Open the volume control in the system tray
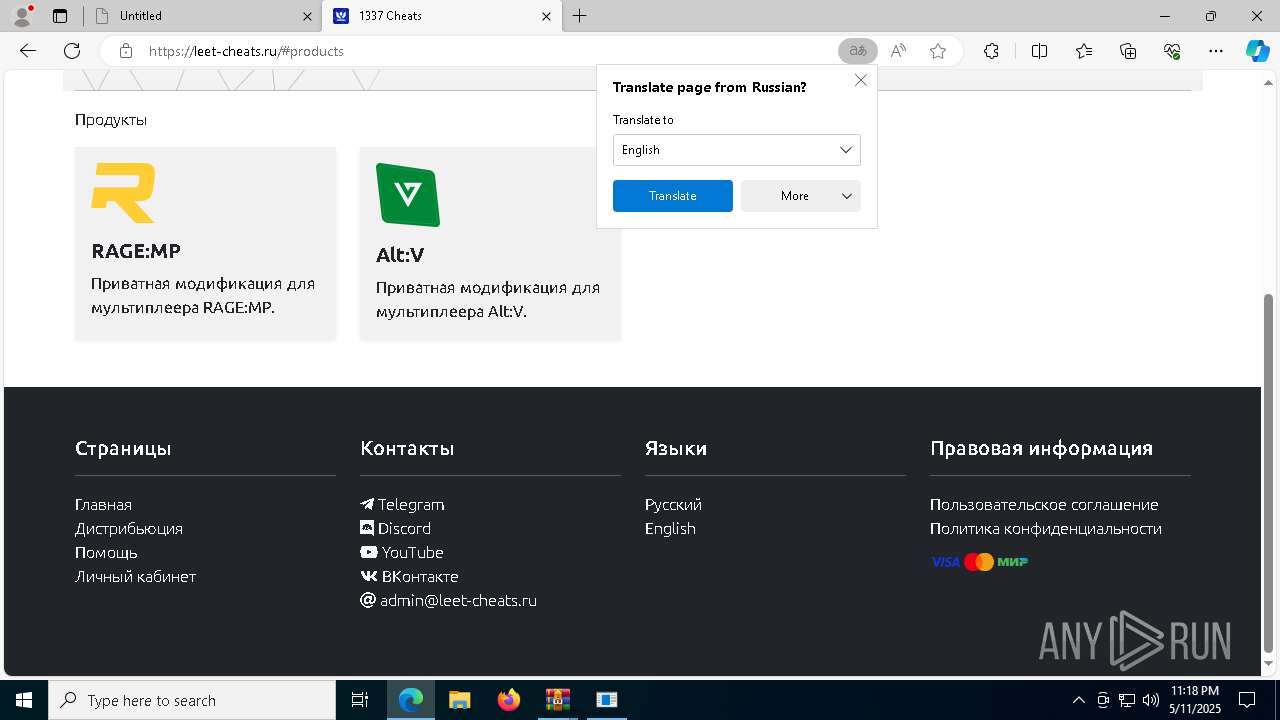Viewport: 1280px width, 720px height. click(x=1151, y=700)
